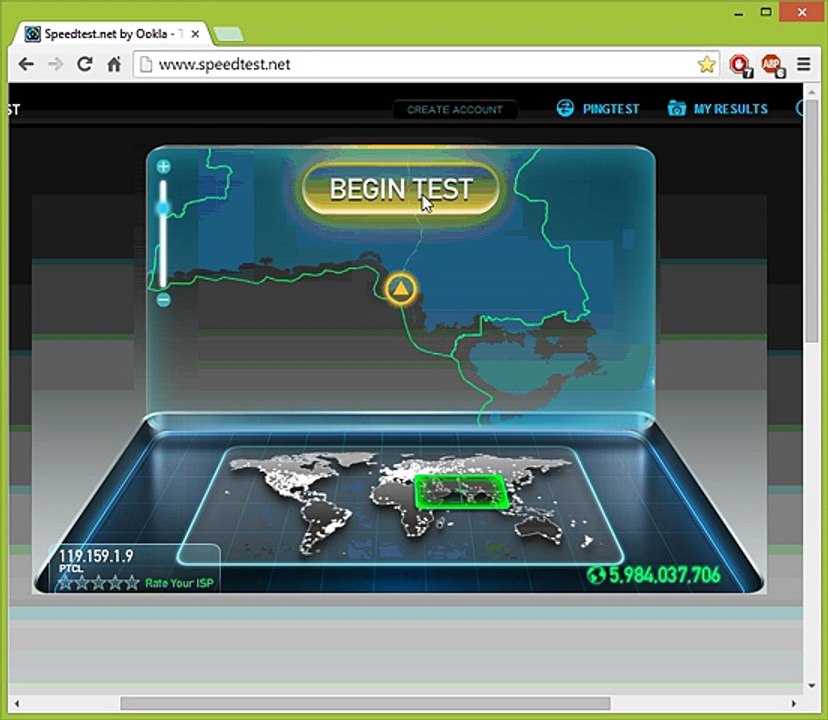Image resolution: width=828 pixels, height=720 pixels.
Task: Click the green region box on world map
Action: click(x=462, y=492)
